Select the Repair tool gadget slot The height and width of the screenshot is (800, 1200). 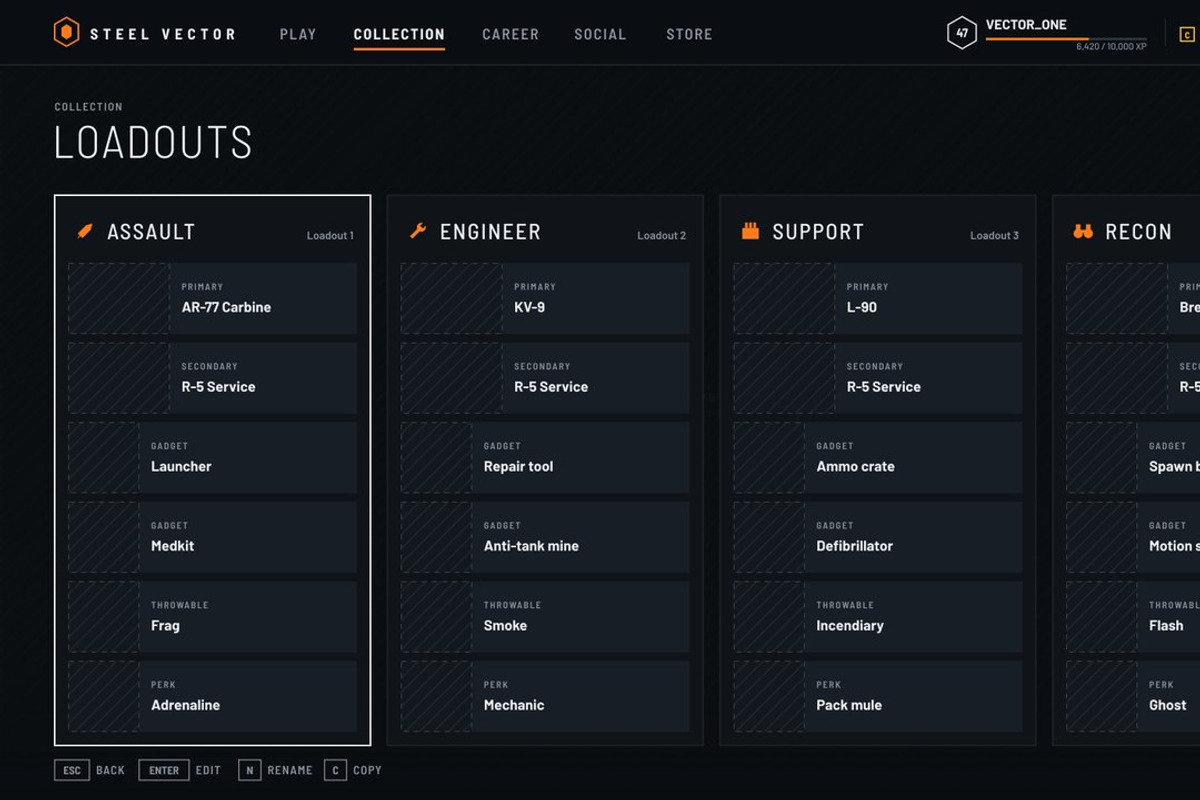[x=545, y=458]
